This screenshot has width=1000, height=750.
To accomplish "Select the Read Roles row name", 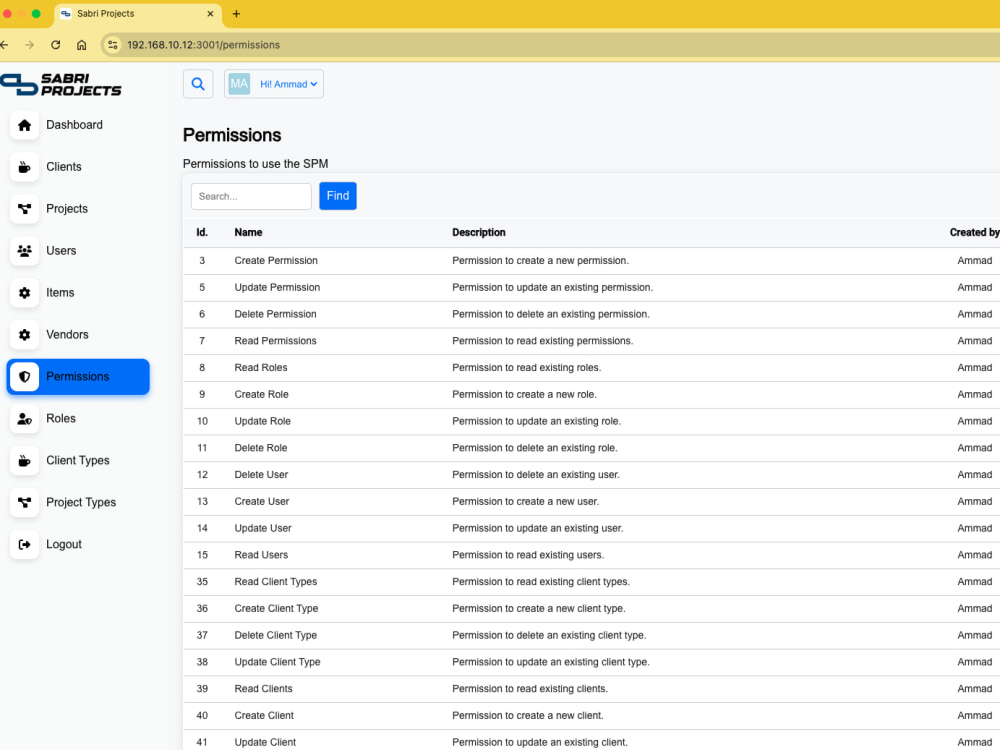I will pos(261,367).
